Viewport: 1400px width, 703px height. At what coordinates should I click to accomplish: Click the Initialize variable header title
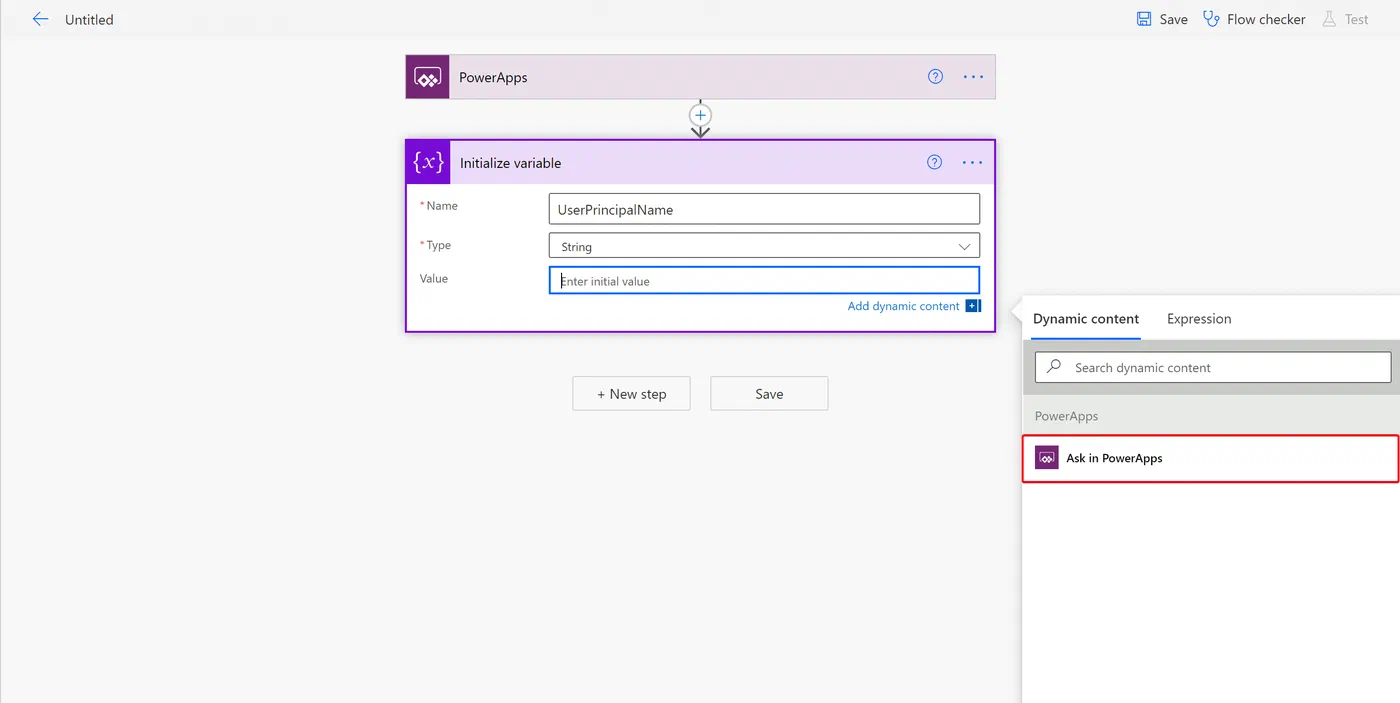(x=510, y=163)
